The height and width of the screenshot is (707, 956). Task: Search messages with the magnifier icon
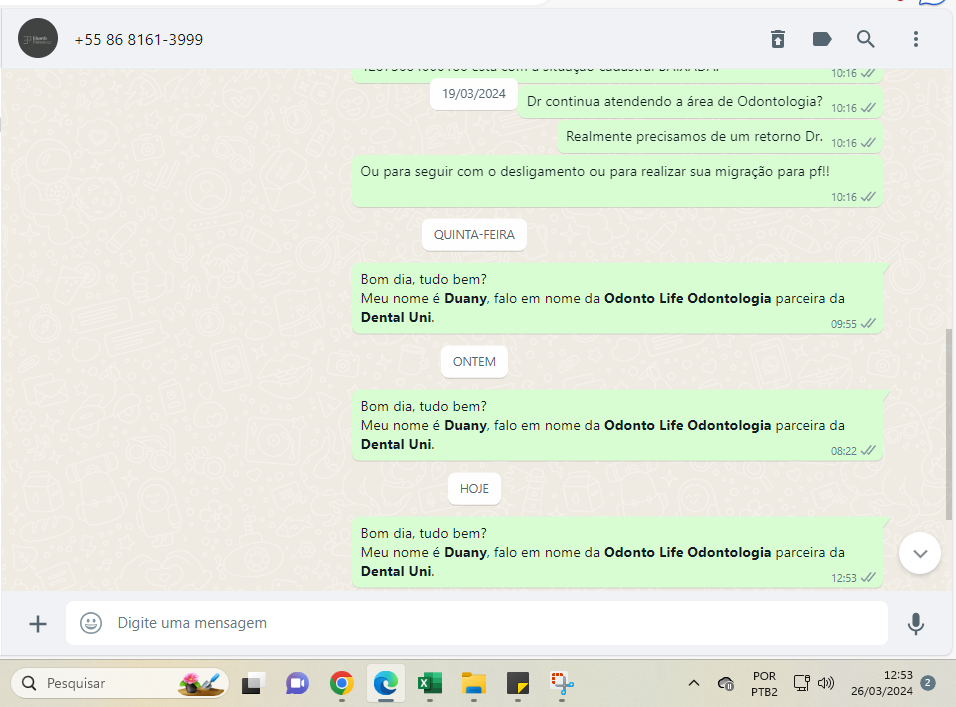(865, 39)
